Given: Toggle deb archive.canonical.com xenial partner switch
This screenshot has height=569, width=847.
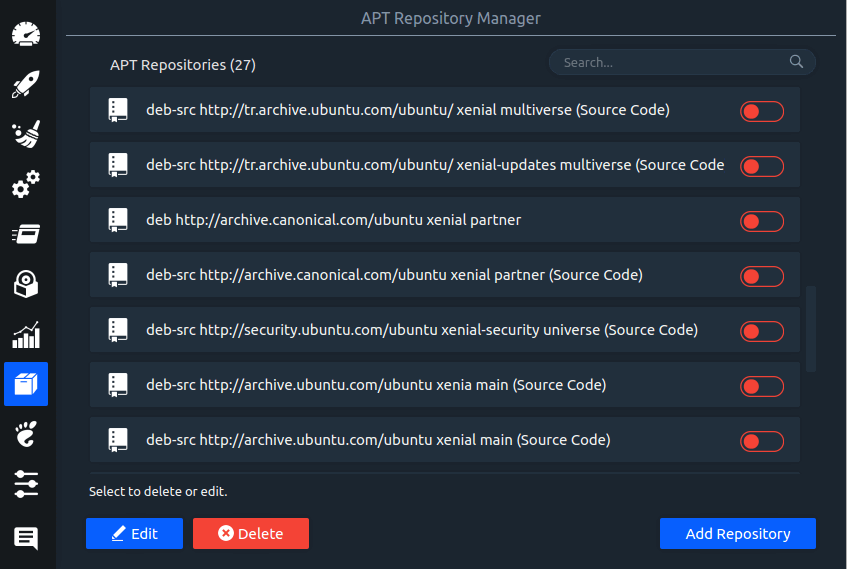Looking at the screenshot, I should pos(762,222).
